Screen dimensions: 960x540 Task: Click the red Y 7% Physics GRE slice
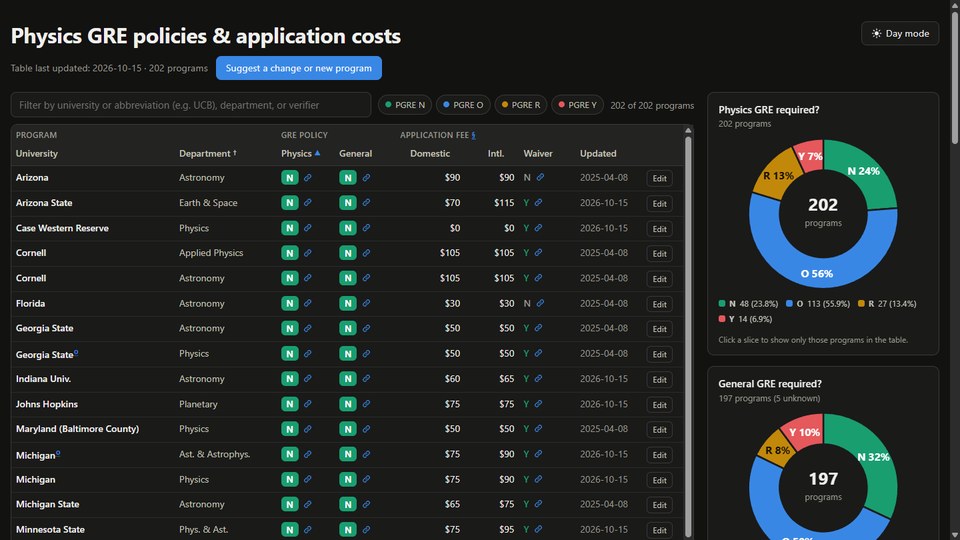point(810,156)
